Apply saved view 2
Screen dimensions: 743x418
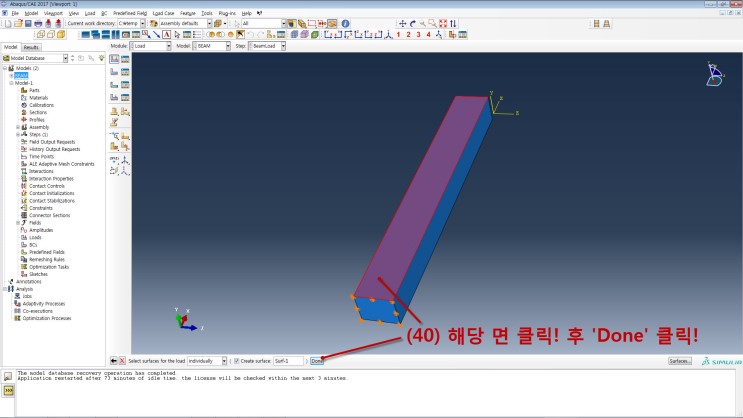(408, 35)
